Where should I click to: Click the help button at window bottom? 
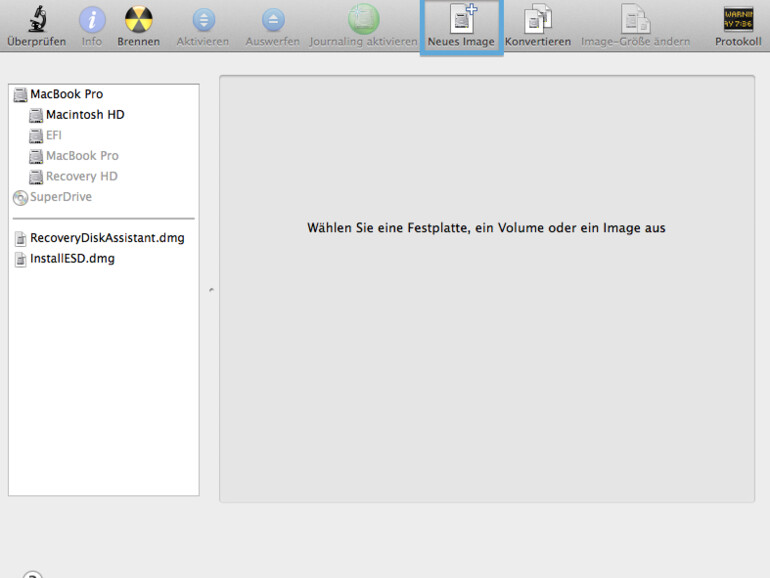[32, 575]
